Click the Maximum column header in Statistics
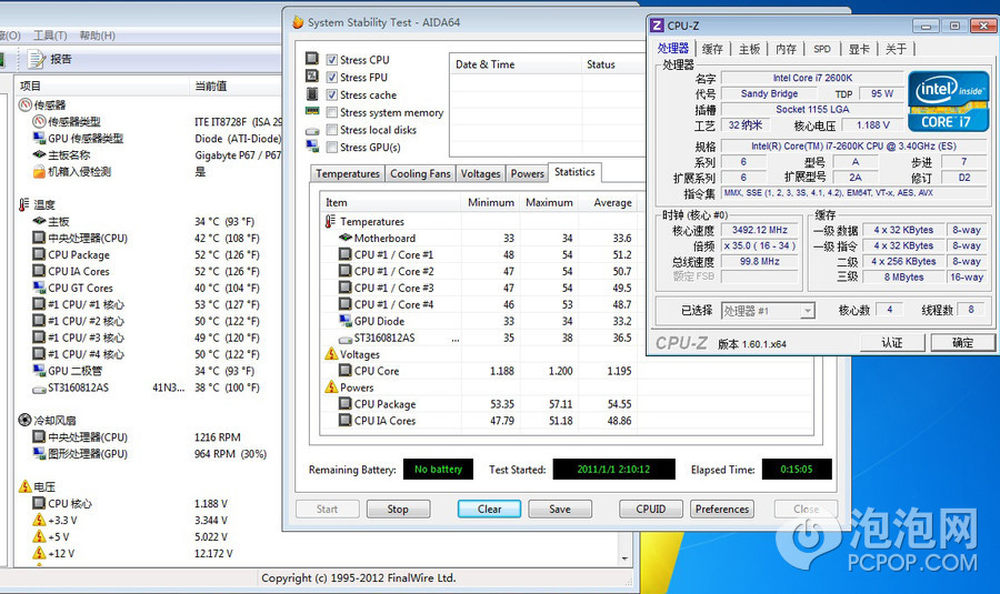The width and height of the screenshot is (1000, 594). pos(549,202)
